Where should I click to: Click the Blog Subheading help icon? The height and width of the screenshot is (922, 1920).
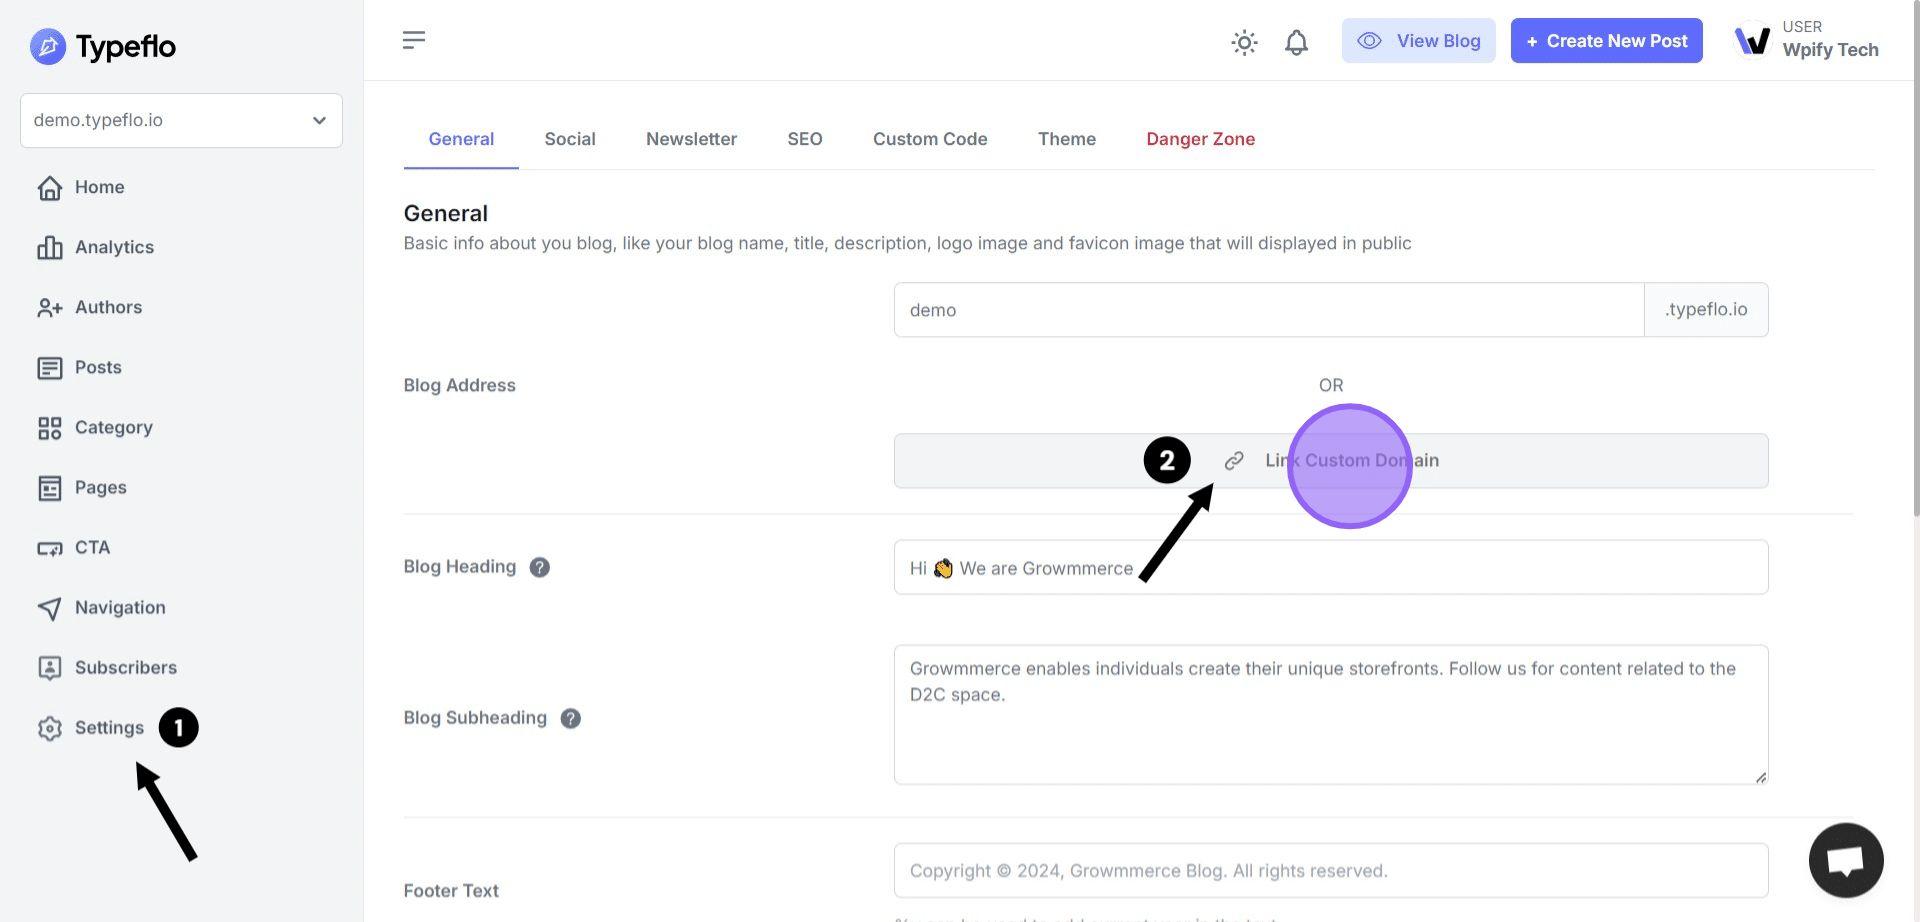coord(570,718)
